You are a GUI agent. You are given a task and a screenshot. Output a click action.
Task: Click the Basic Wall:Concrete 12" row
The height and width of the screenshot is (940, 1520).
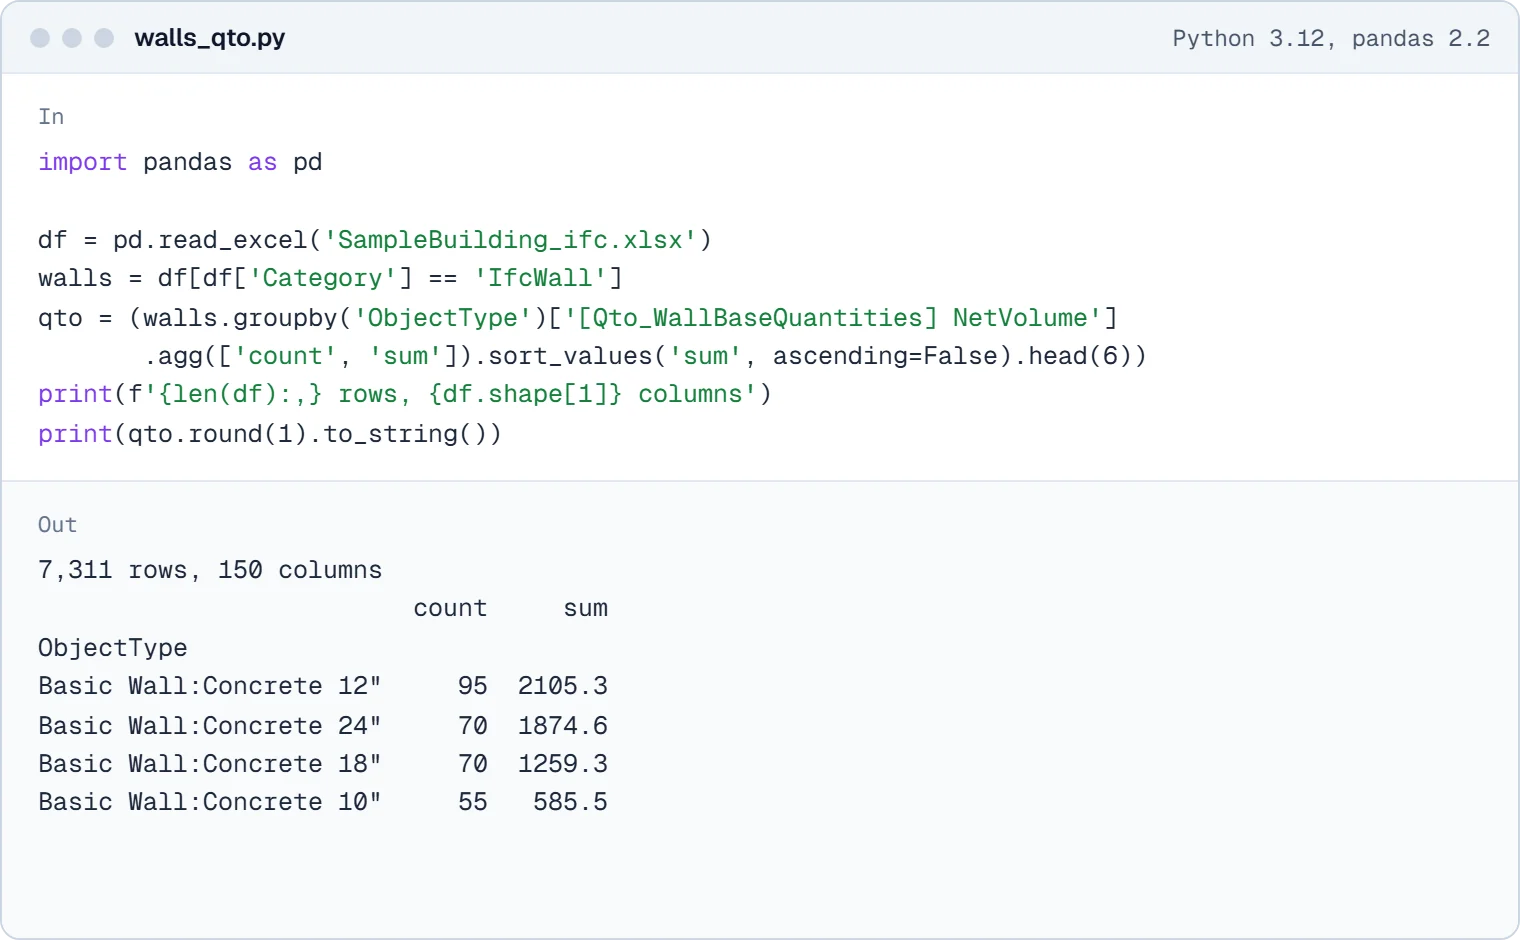(323, 686)
